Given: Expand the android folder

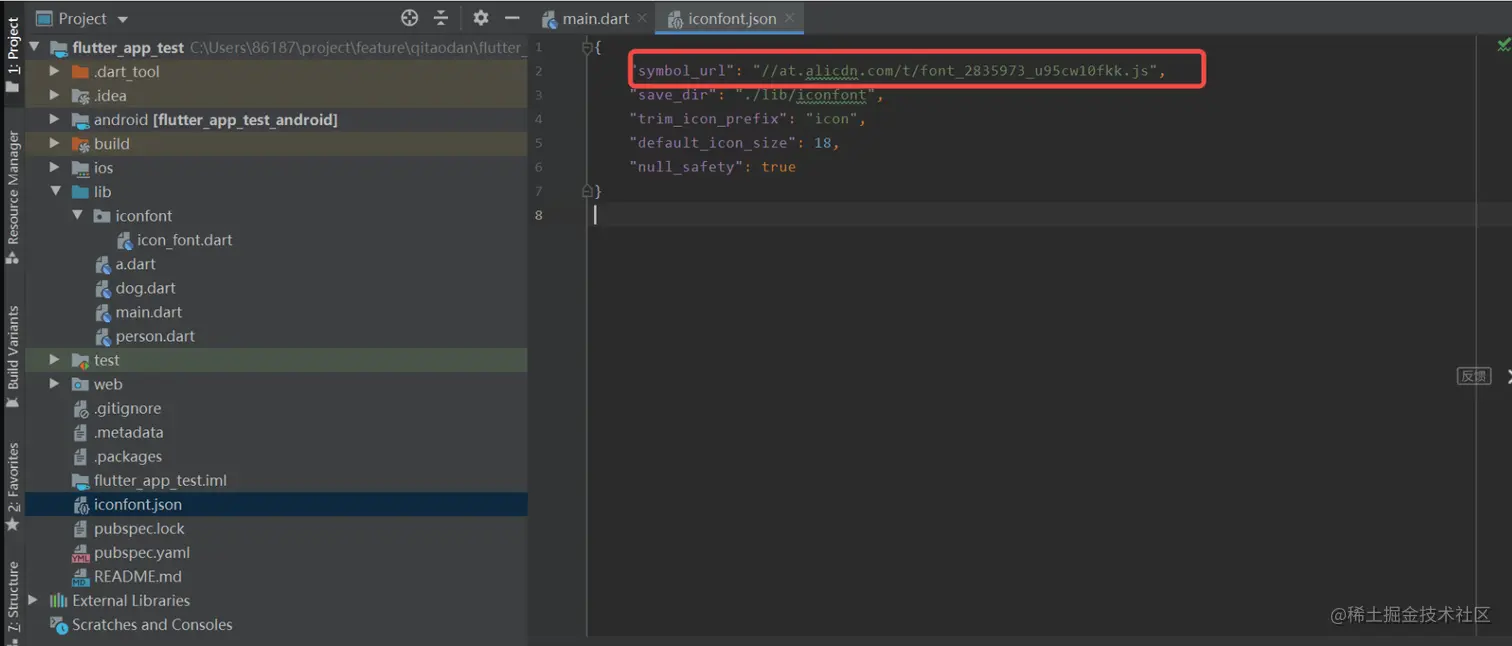Looking at the screenshot, I should click(x=55, y=119).
